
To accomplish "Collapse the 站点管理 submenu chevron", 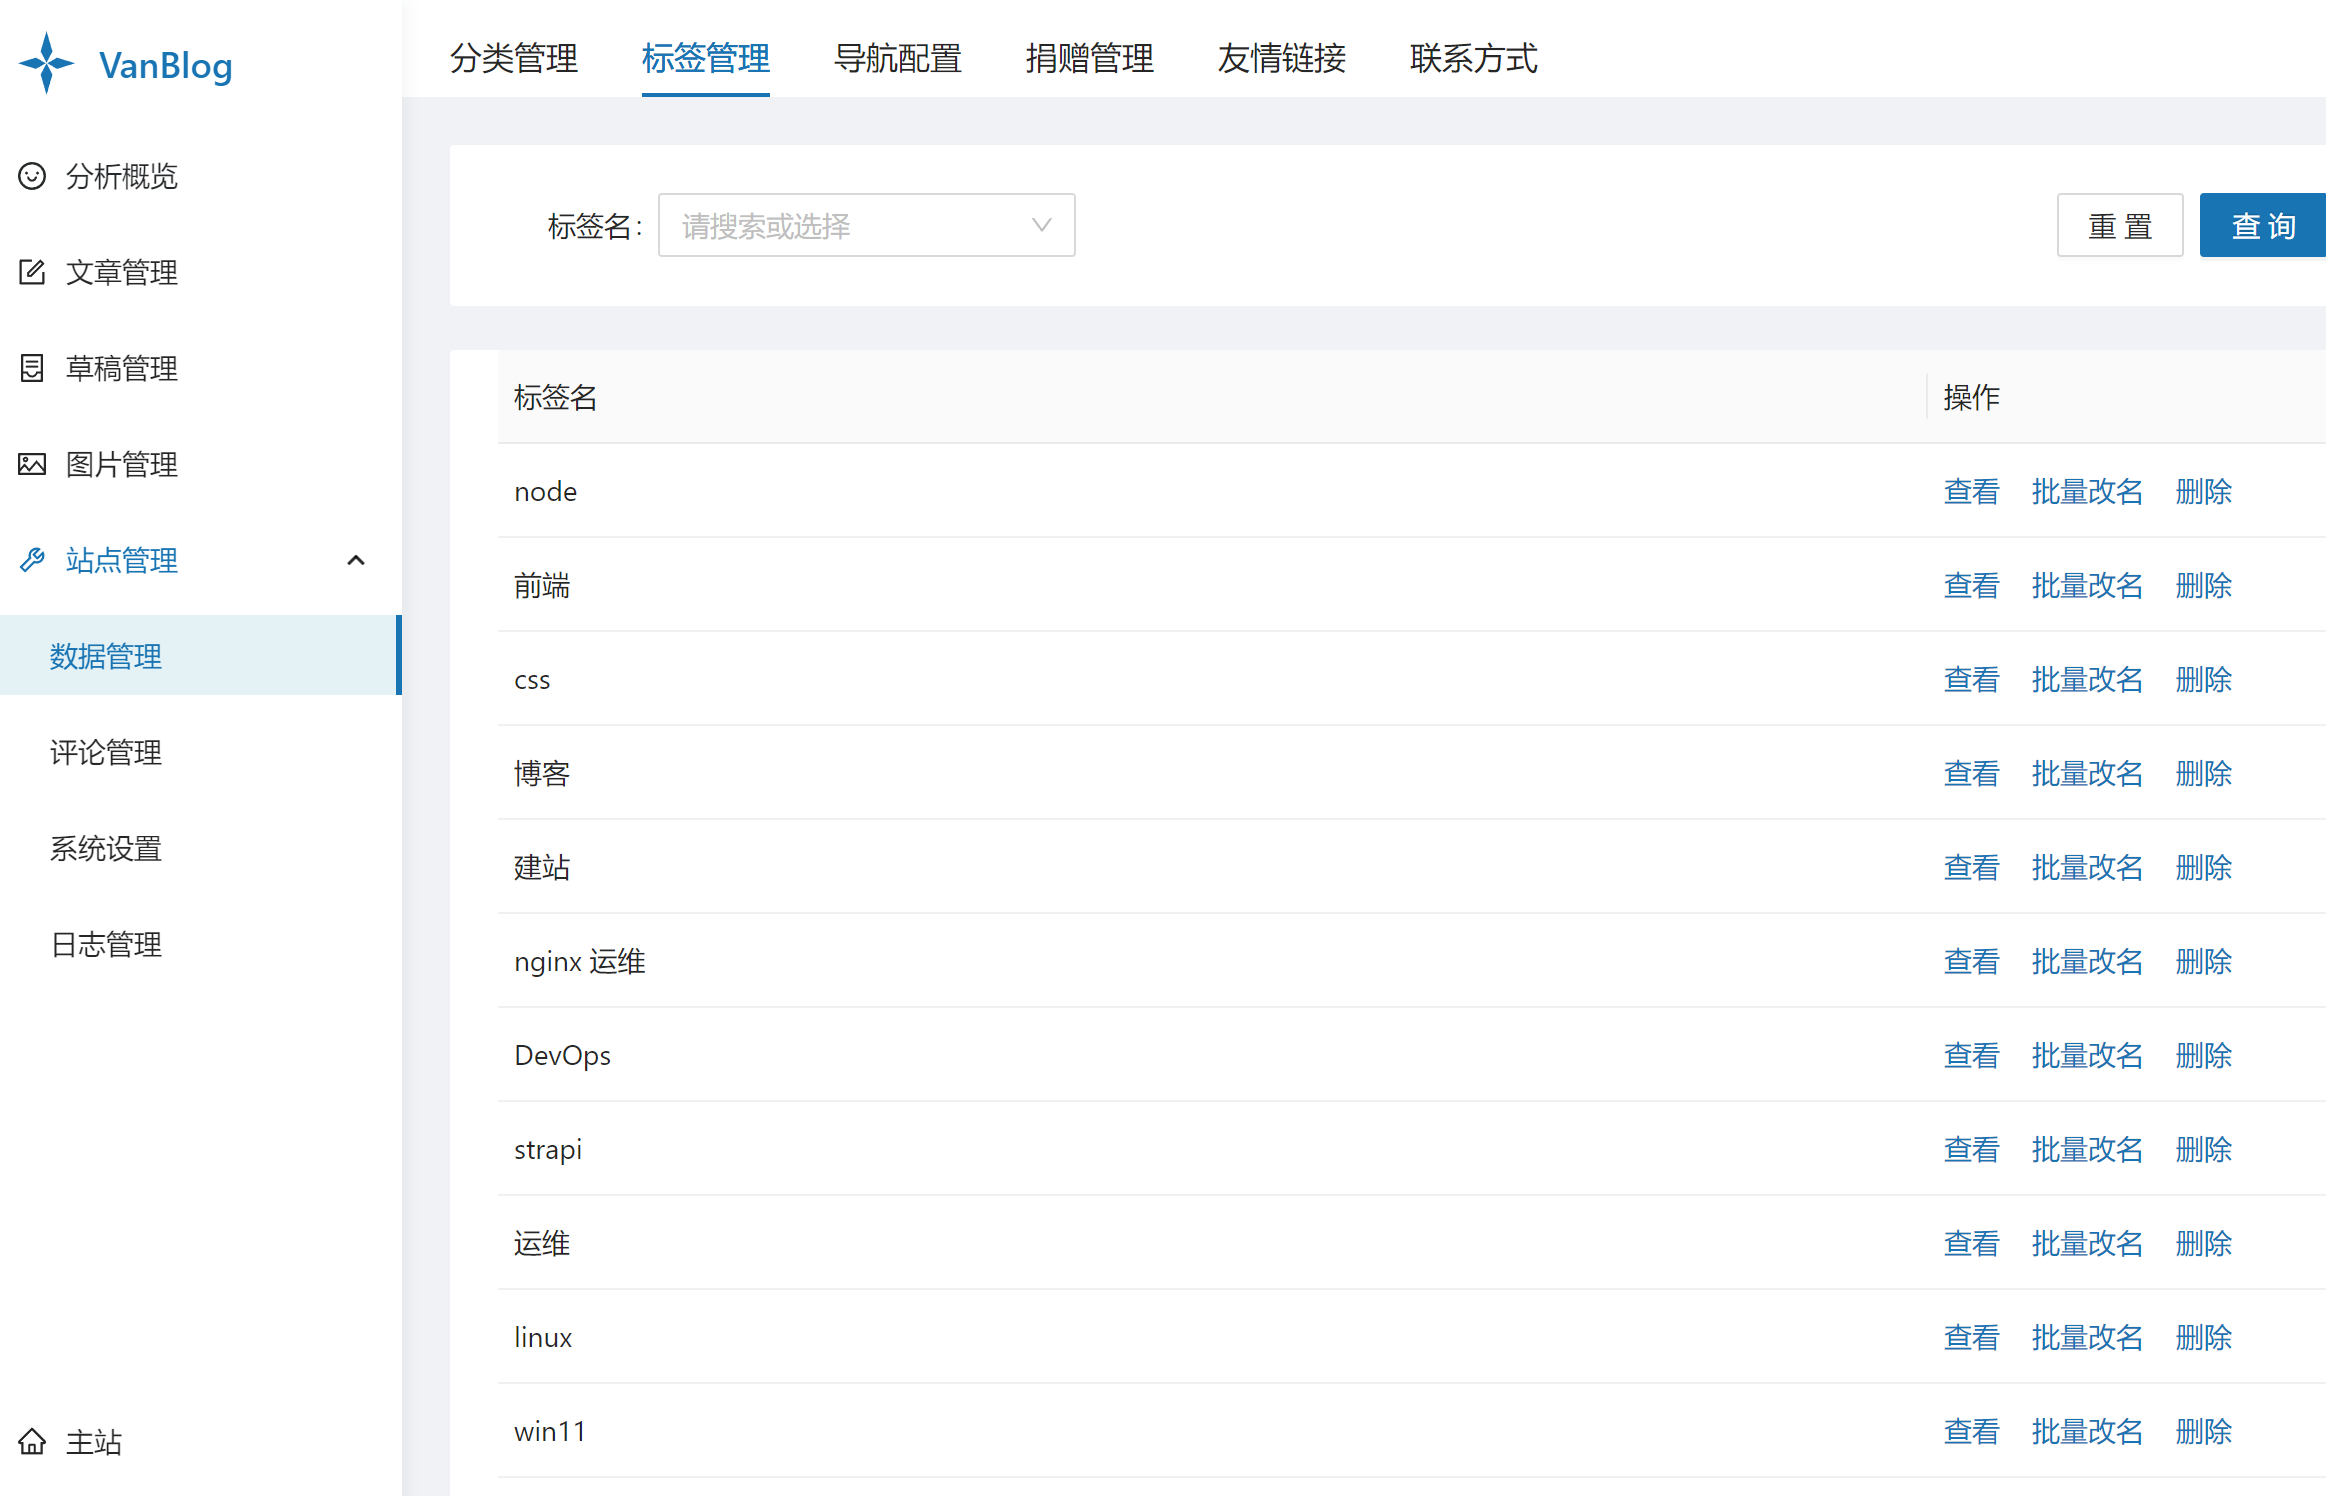I will pyautogui.click(x=356, y=560).
